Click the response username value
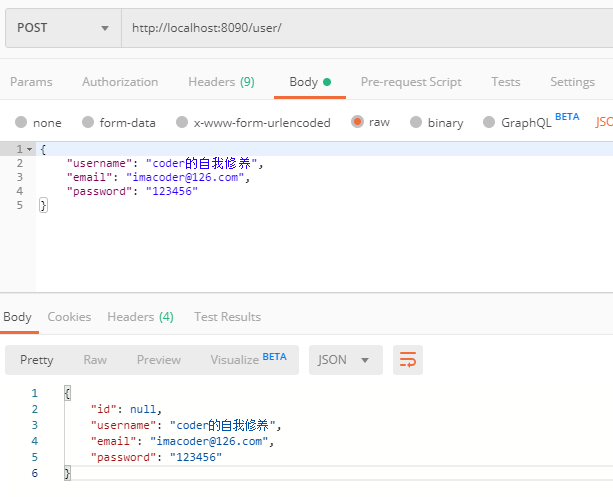 [x=223, y=425]
